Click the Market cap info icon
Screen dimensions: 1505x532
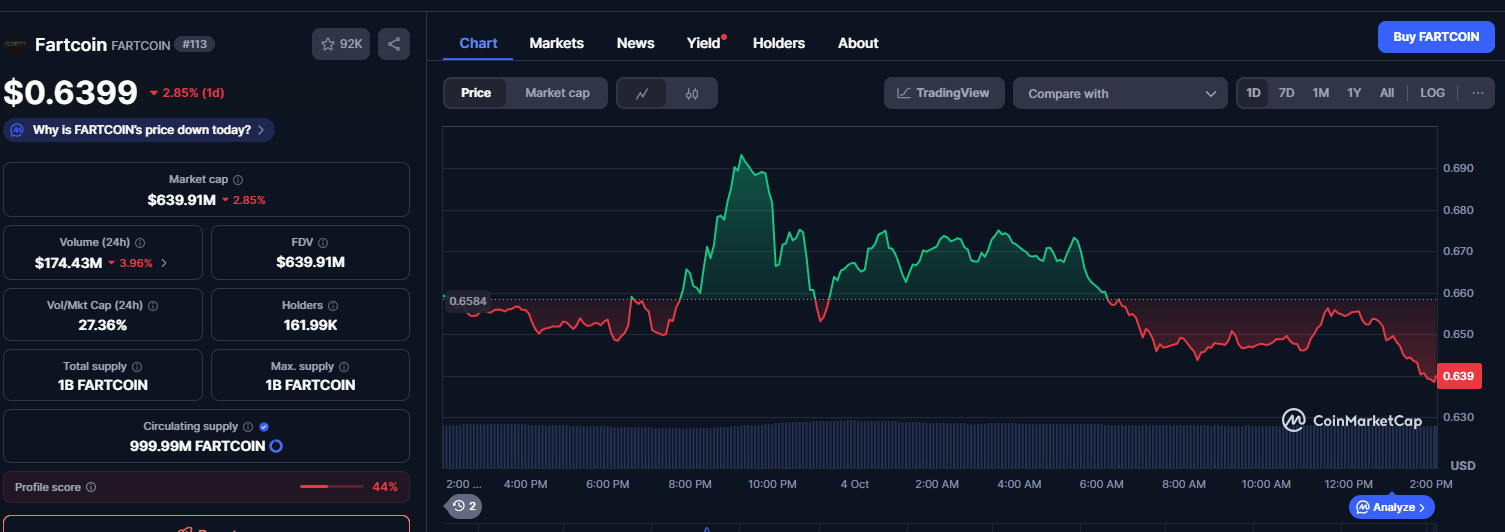(238, 180)
